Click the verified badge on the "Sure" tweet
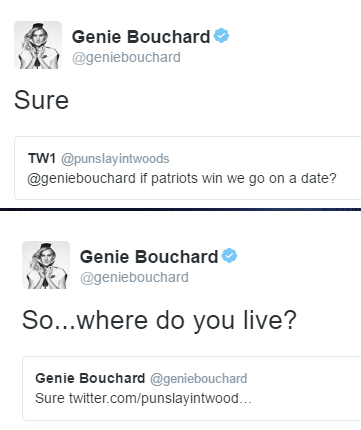 tap(221, 36)
